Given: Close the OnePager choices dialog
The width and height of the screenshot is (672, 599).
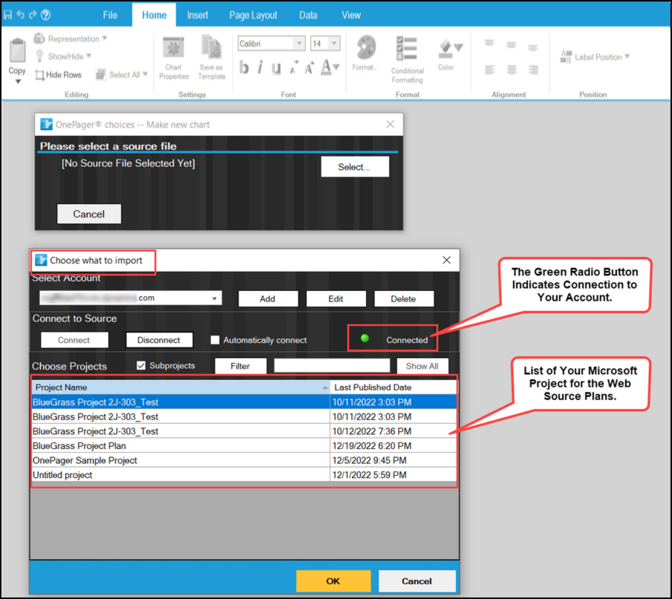Looking at the screenshot, I should click(x=390, y=124).
